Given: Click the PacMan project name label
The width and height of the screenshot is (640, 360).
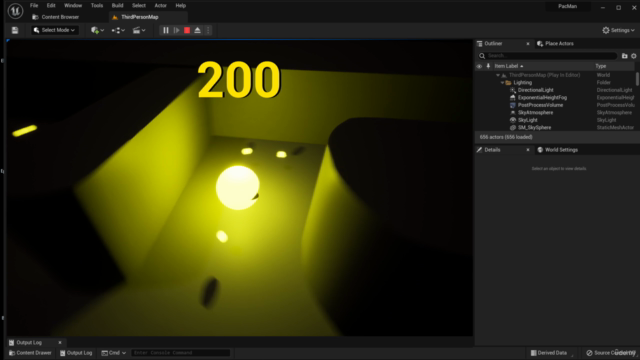Looking at the screenshot, I should [x=567, y=7].
